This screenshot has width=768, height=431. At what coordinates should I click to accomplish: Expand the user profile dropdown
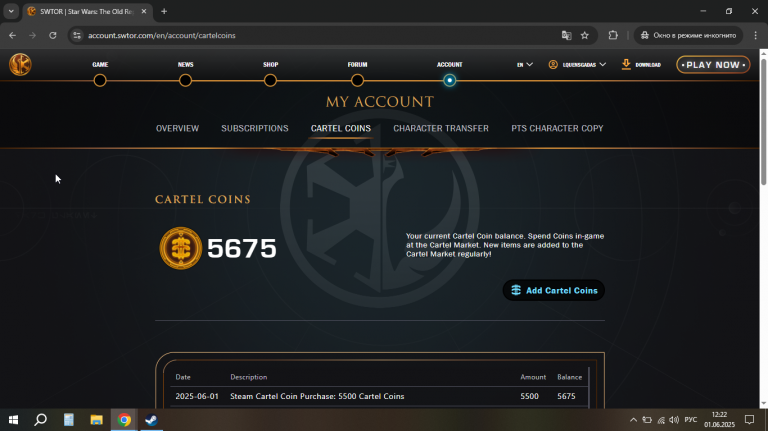(577, 65)
